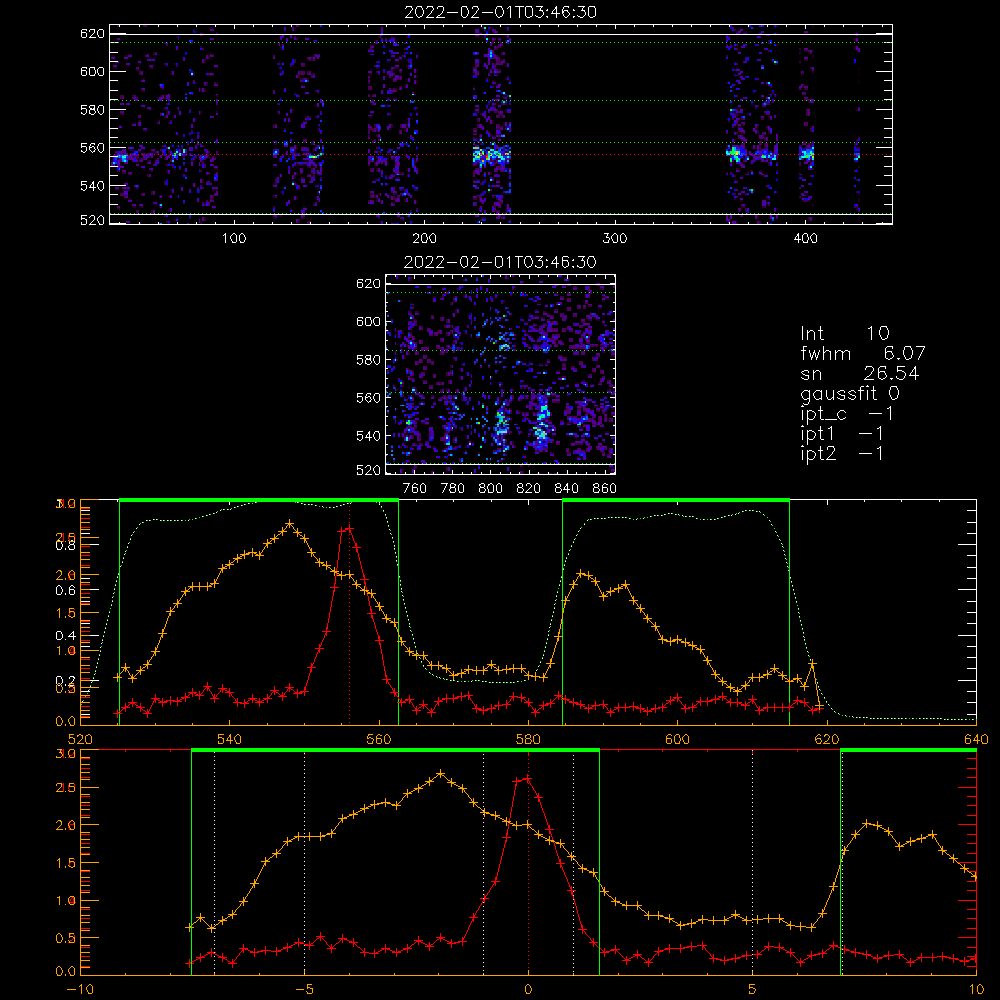The width and height of the screenshot is (1000, 1000).
Task: Click x-axis label 640 under third plot
Action: pyautogui.click(x=976, y=739)
